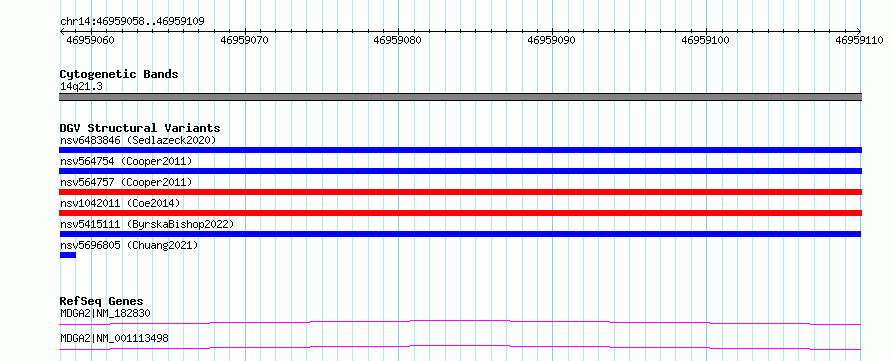Click the blue bar for nsv5415111

(x=460, y=234)
